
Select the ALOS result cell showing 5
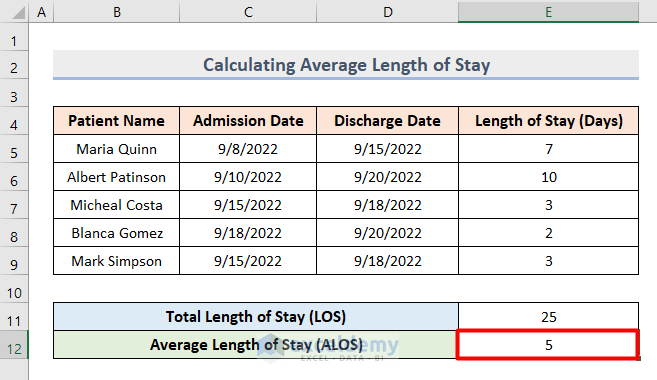pos(548,344)
